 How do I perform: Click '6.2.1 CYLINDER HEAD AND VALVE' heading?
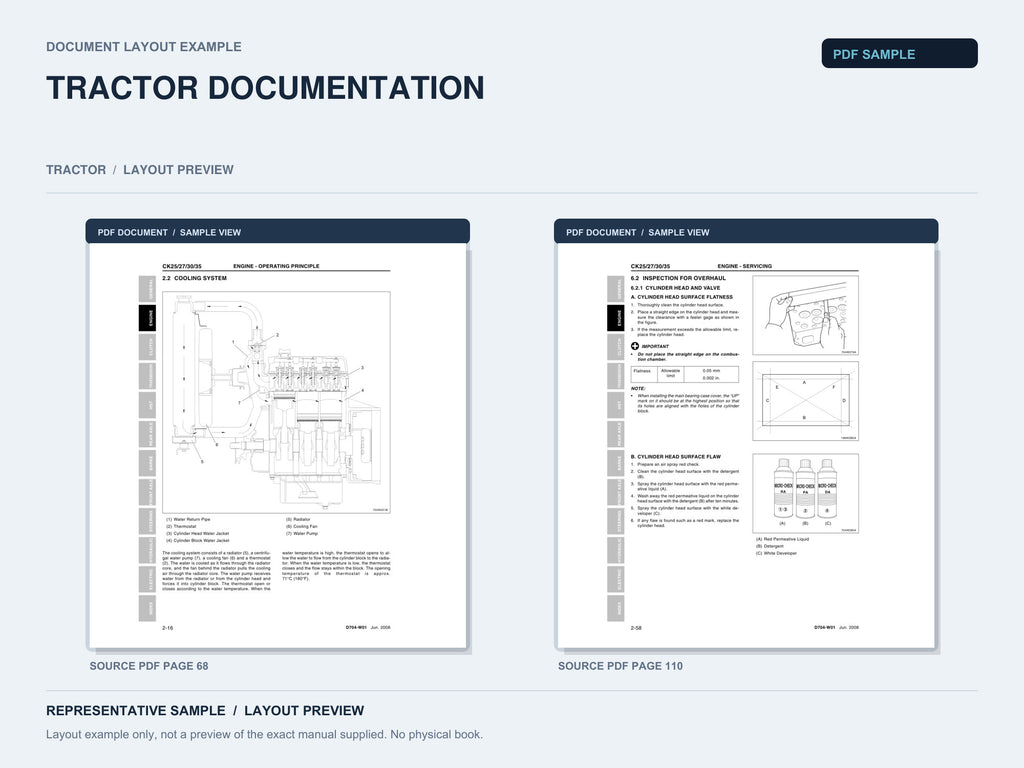[675, 287]
